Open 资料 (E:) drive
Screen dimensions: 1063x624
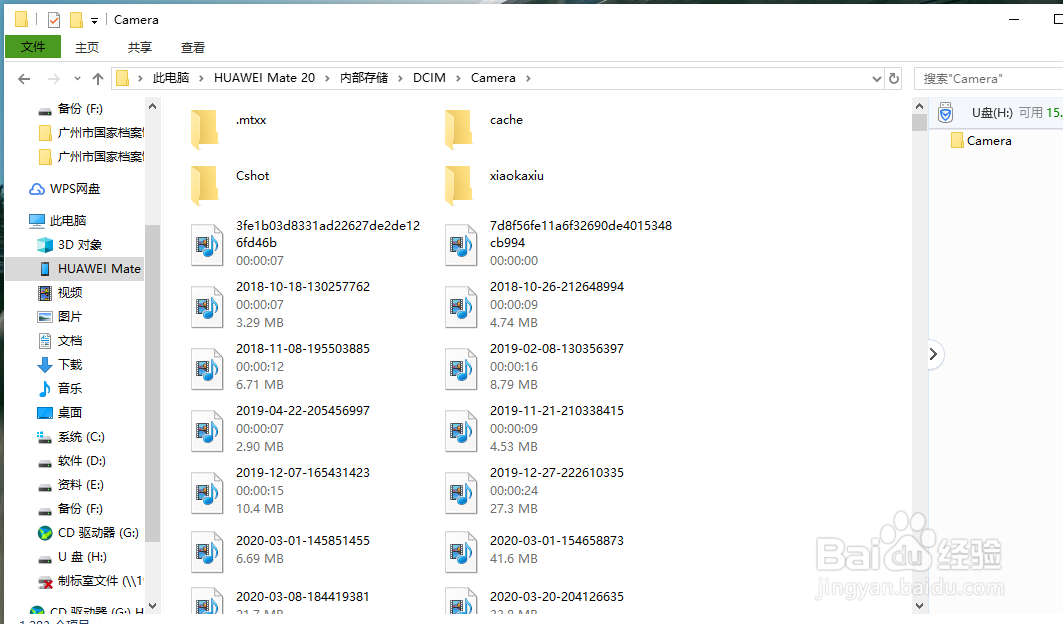click(x=71, y=485)
